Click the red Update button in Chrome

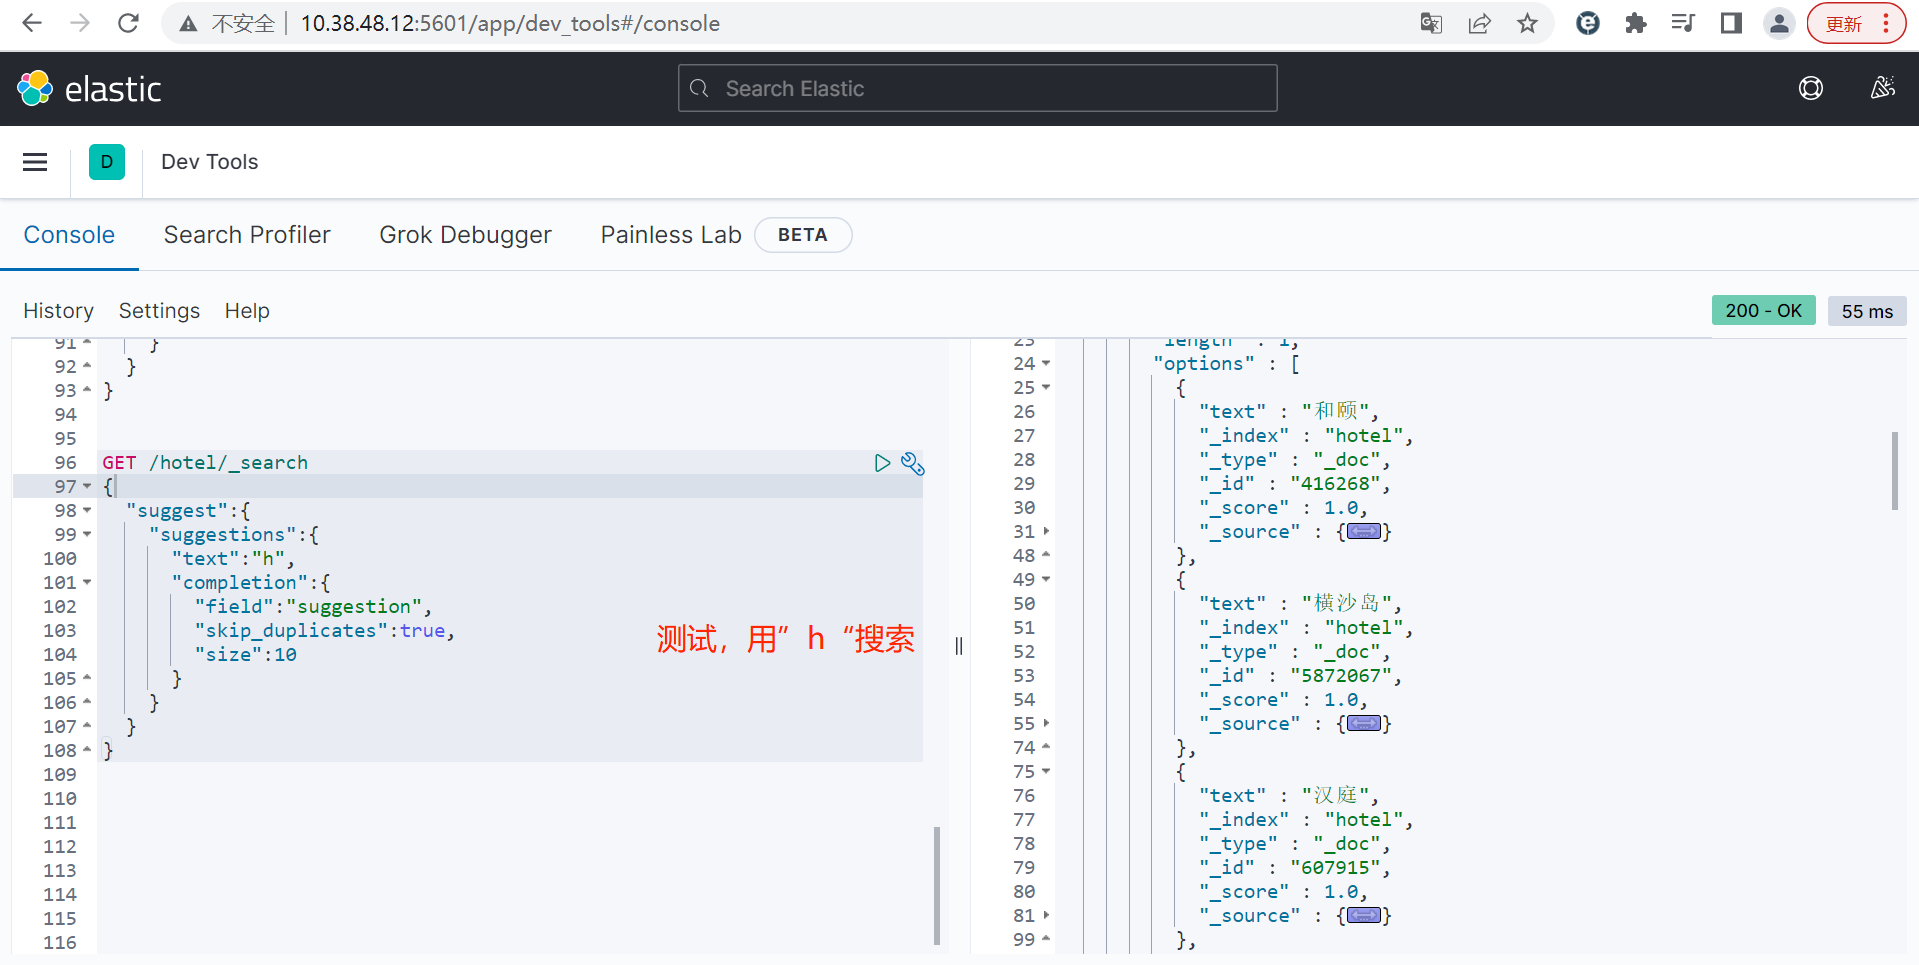coord(1856,23)
